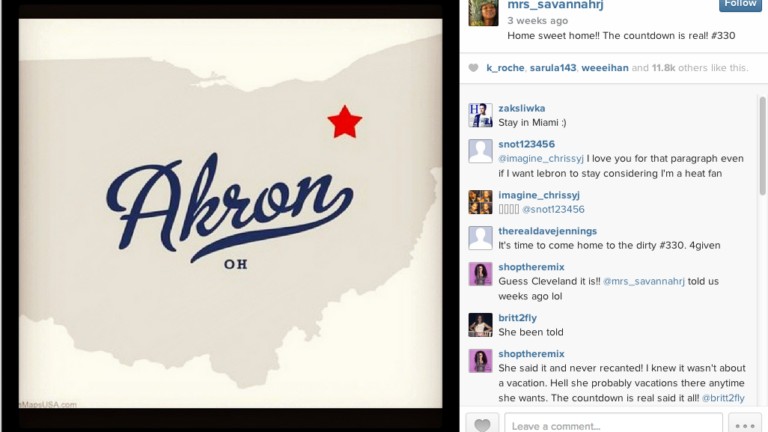Open therealdavejennings' default avatar
Screen dimensions: 768x432
(x=480, y=238)
